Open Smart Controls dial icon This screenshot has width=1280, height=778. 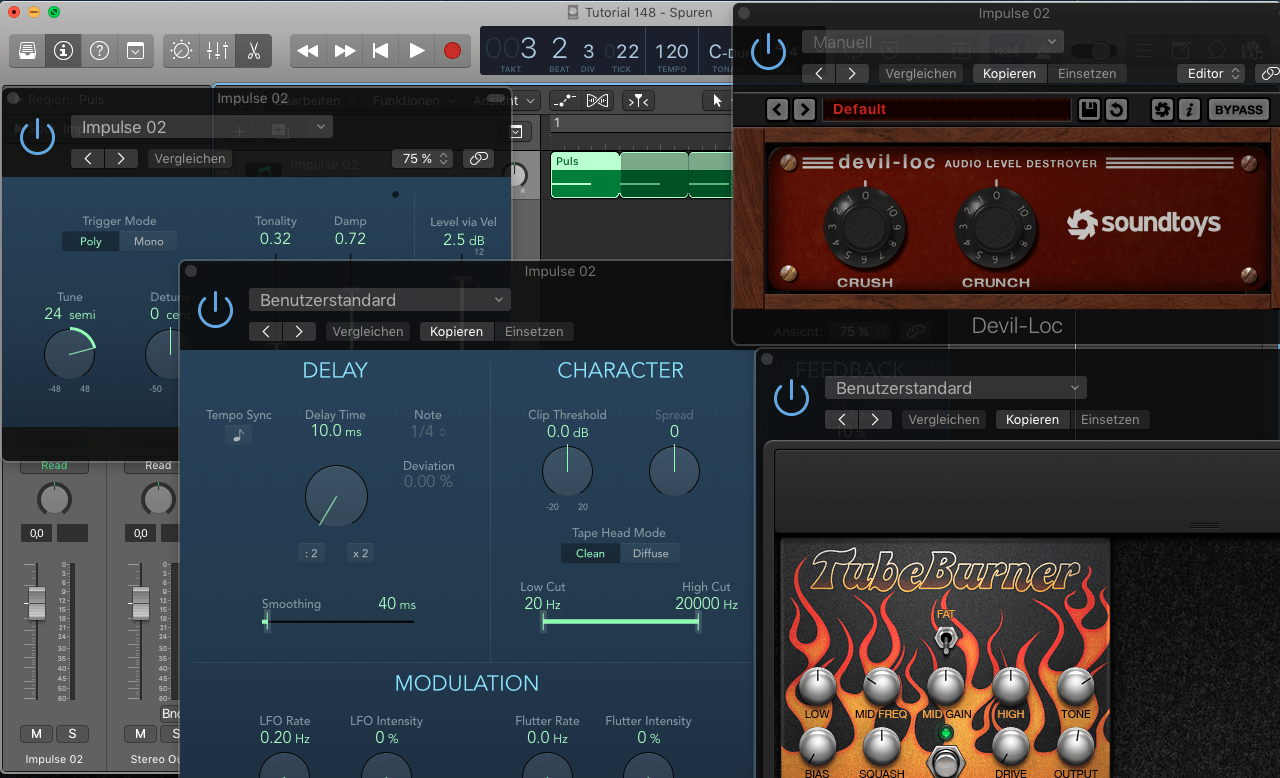coord(181,50)
